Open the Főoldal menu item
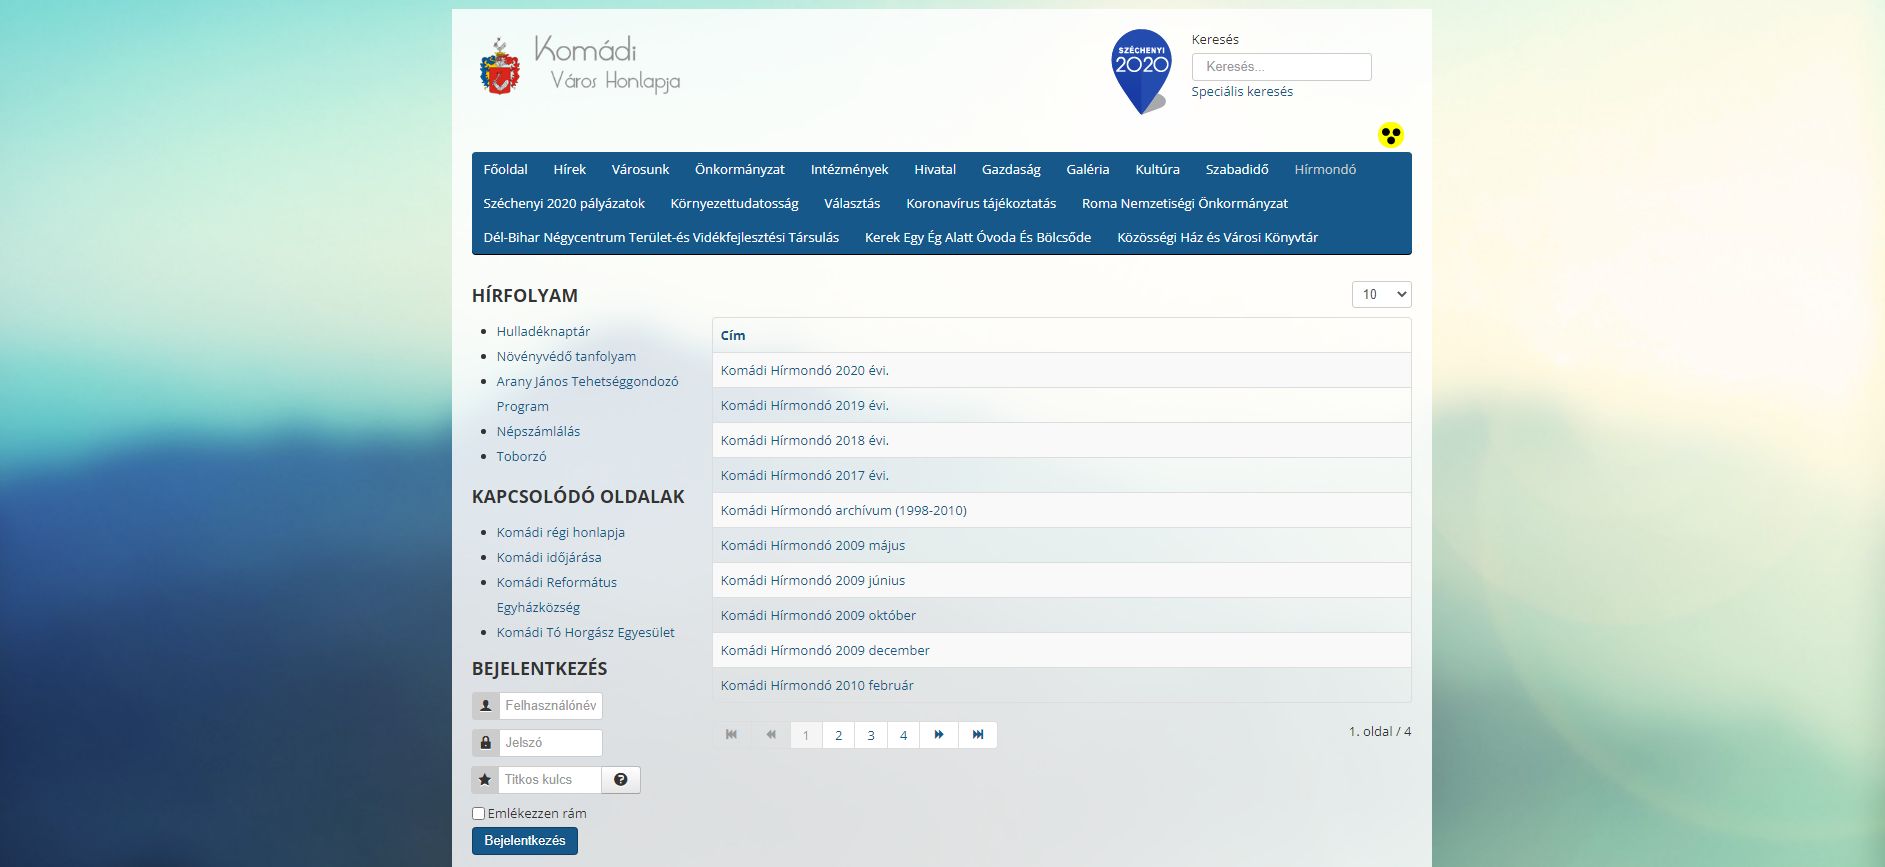This screenshot has height=867, width=1885. point(505,170)
